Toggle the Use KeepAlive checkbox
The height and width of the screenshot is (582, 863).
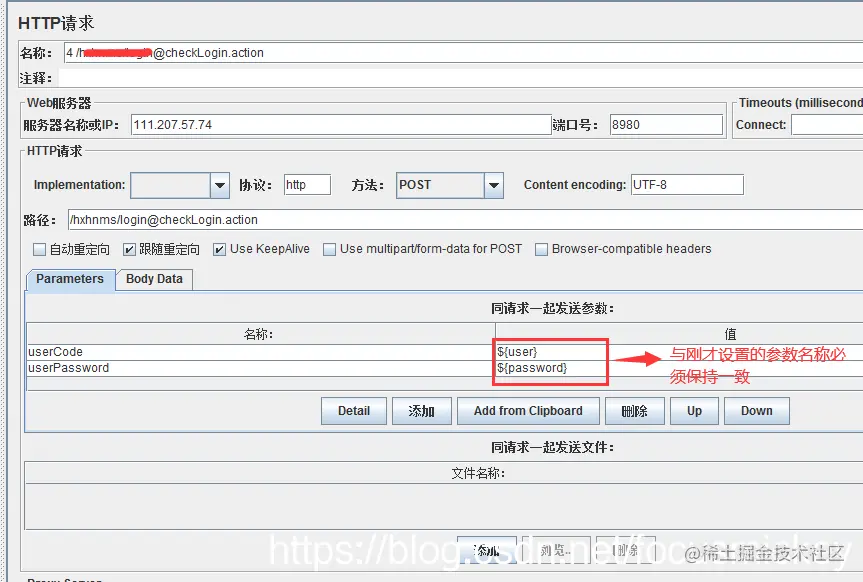[x=219, y=249]
